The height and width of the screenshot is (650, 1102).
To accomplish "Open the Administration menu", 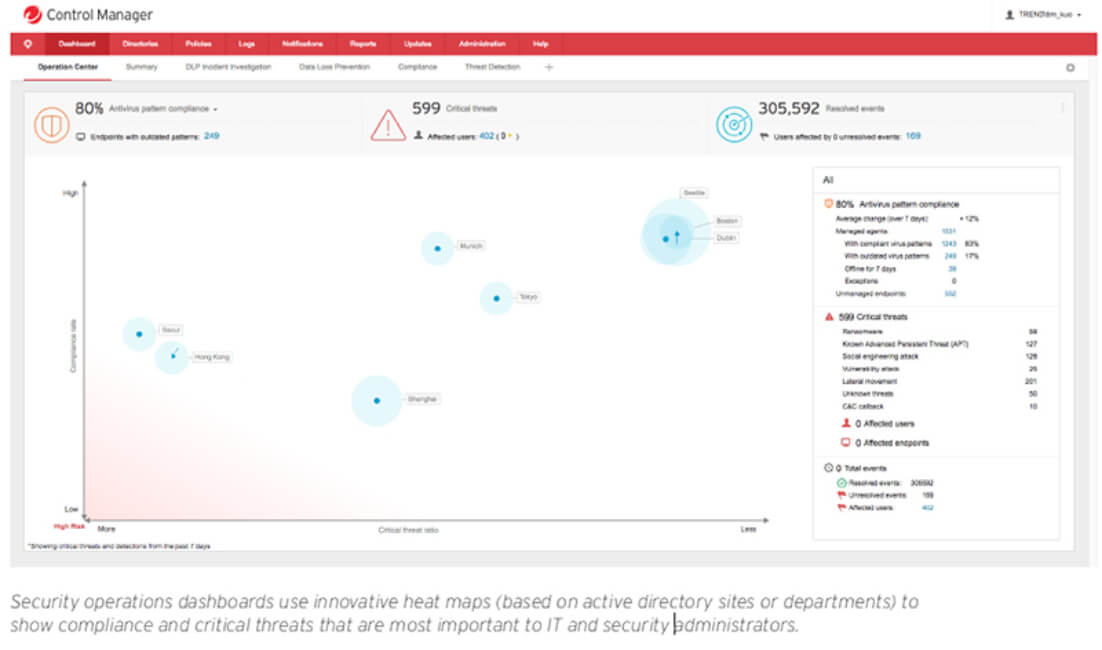I will coord(482,44).
